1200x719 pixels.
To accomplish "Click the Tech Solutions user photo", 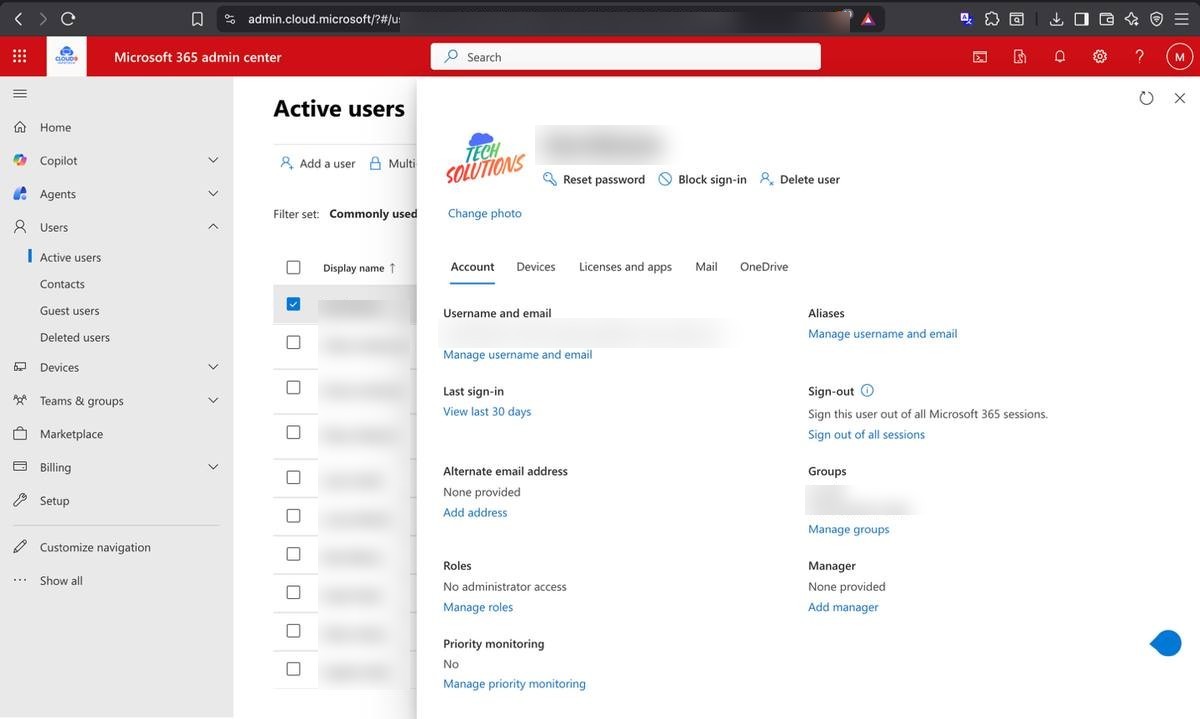I will tap(485, 157).
